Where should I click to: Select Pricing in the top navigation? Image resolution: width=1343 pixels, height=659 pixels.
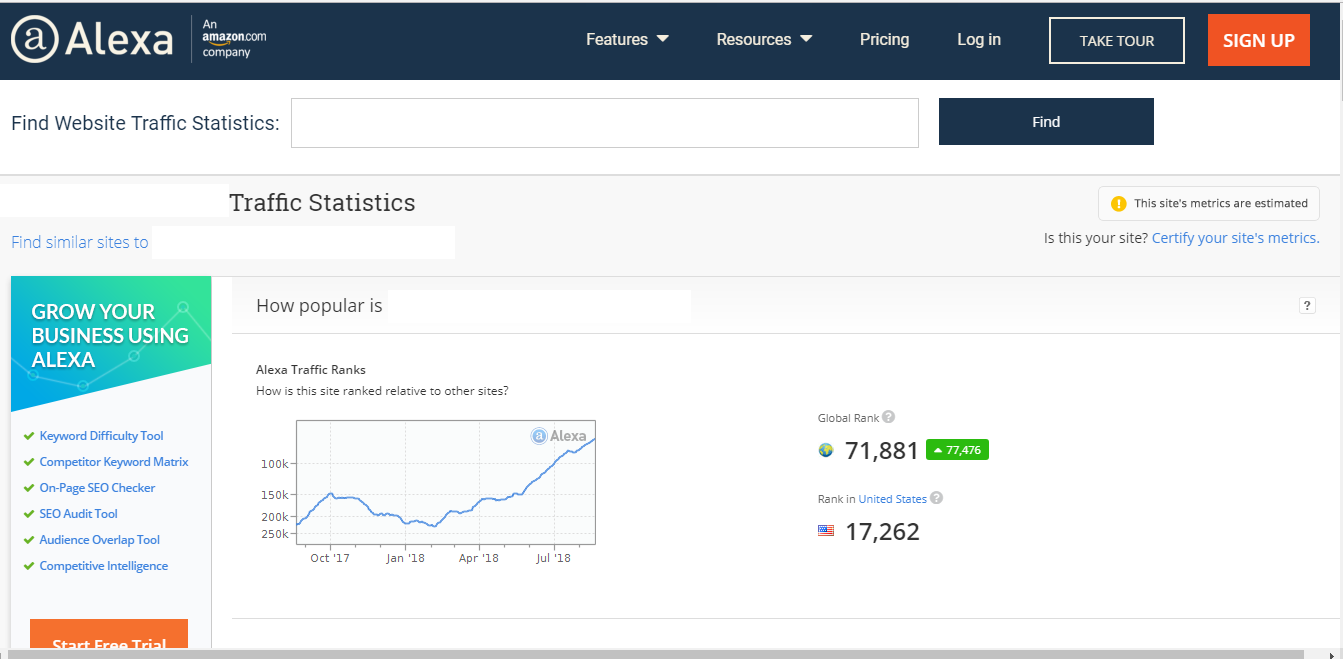pos(884,39)
